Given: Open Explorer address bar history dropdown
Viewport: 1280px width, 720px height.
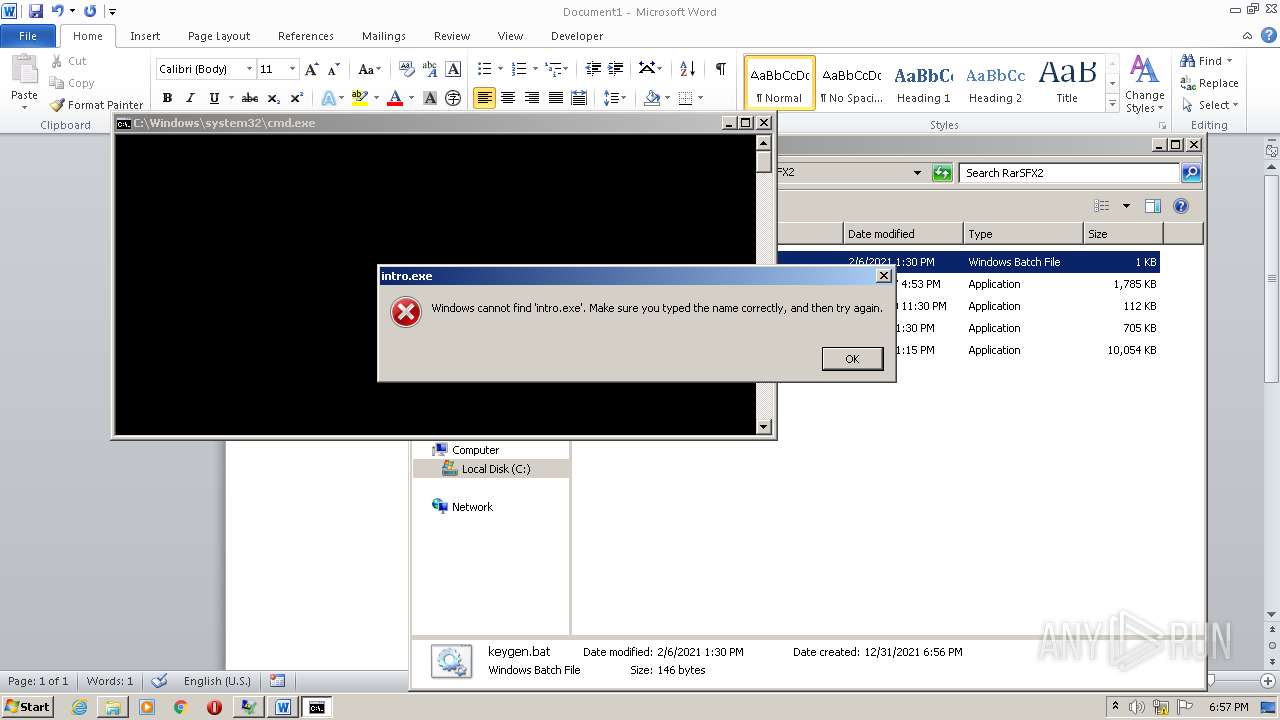Looking at the screenshot, I should point(917,173).
